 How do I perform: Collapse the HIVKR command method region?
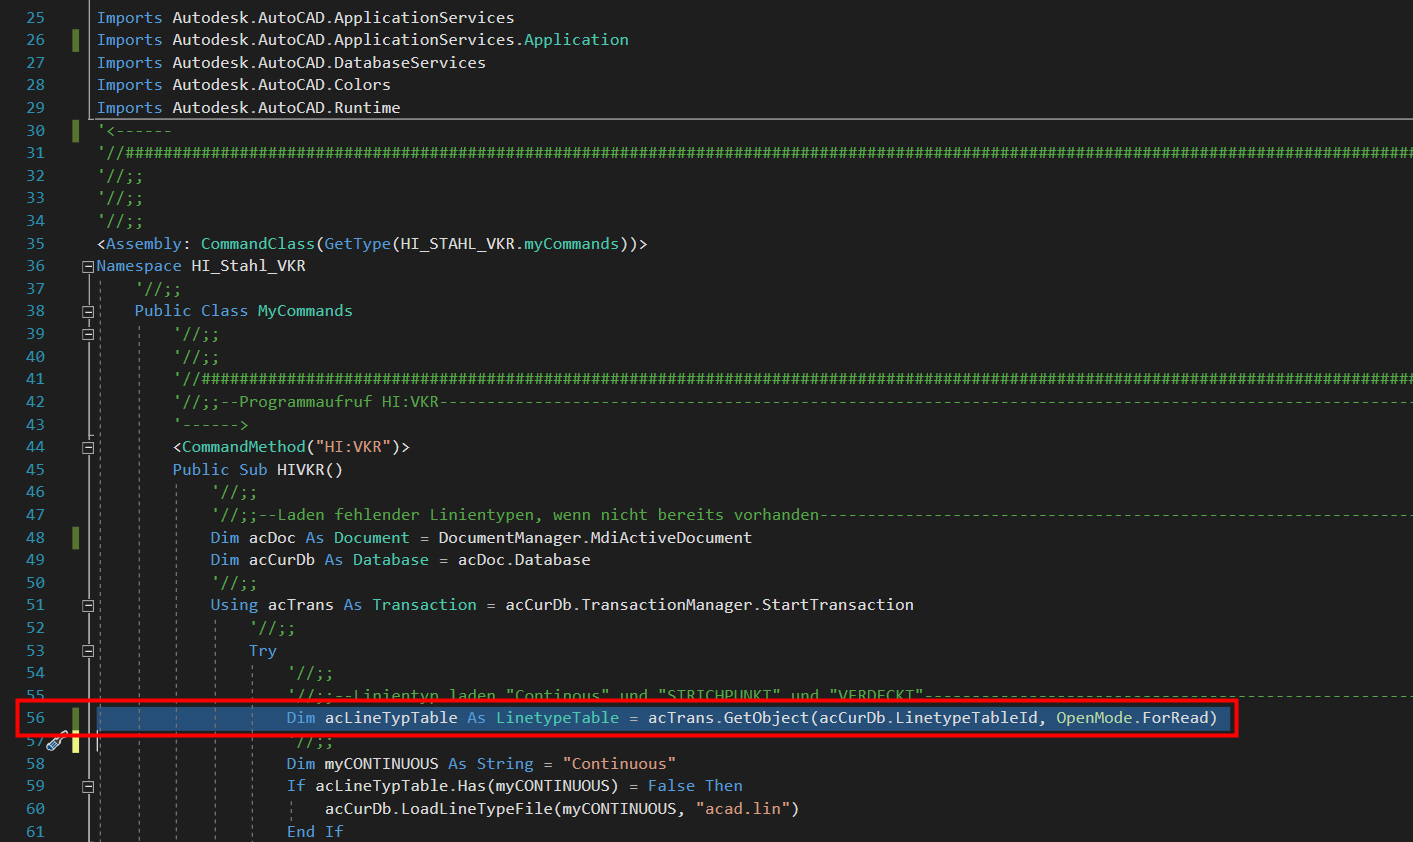[88, 446]
